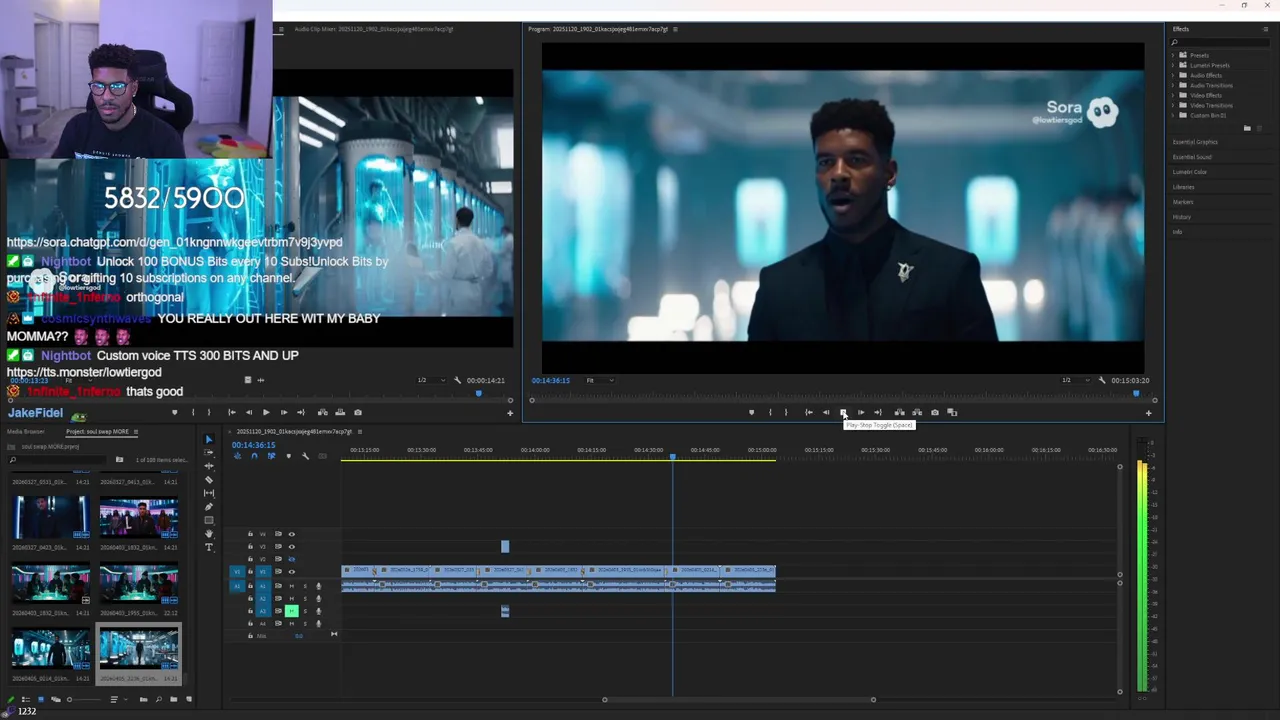Open History panel
The height and width of the screenshot is (720, 1280).
tap(1182, 217)
